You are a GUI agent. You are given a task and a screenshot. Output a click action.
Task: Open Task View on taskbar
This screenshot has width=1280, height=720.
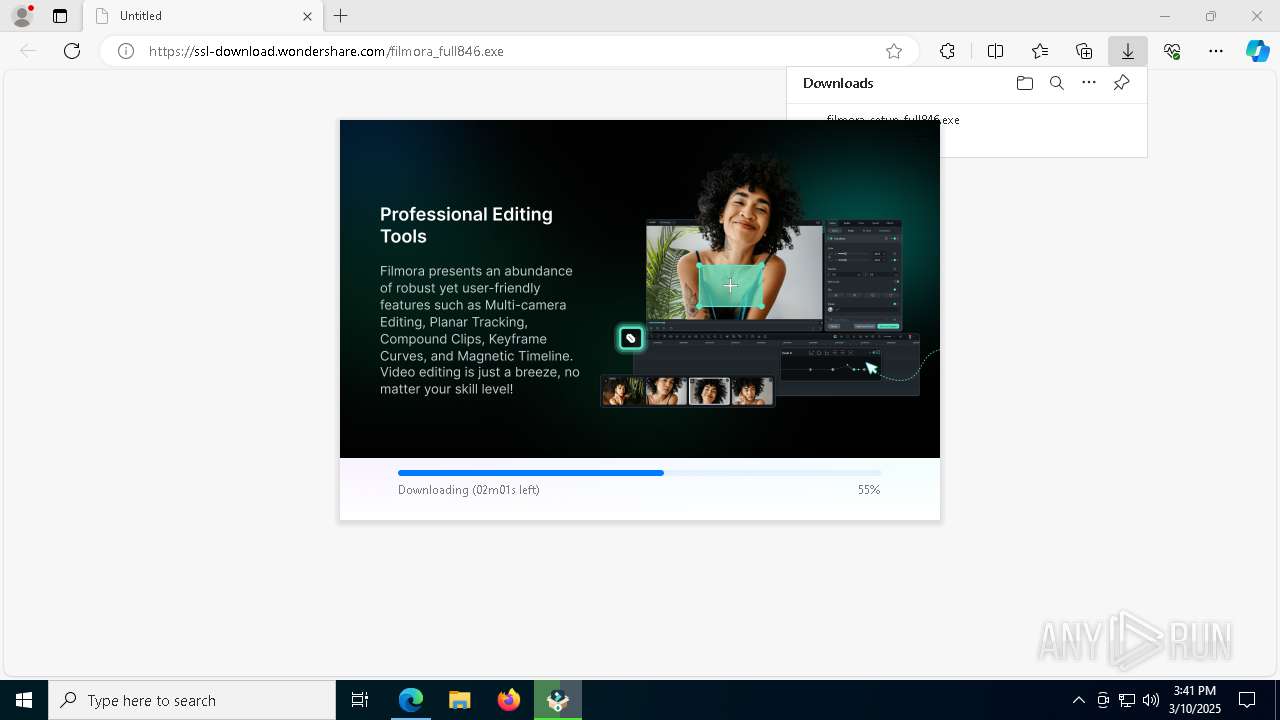(x=360, y=700)
